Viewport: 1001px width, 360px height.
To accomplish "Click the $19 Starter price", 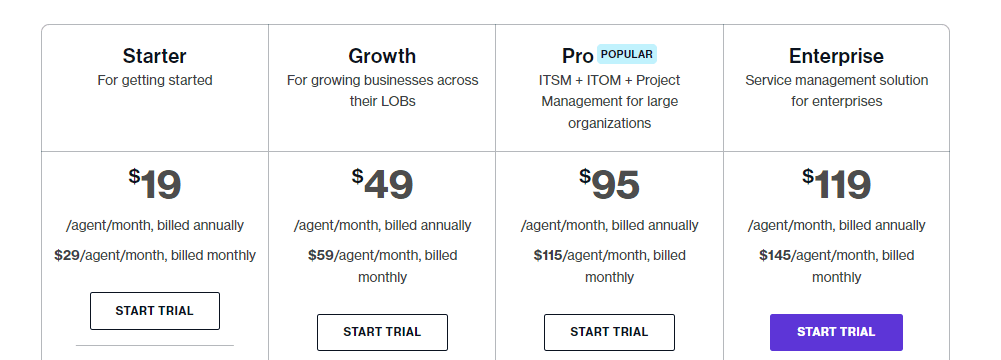I will click(x=154, y=184).
